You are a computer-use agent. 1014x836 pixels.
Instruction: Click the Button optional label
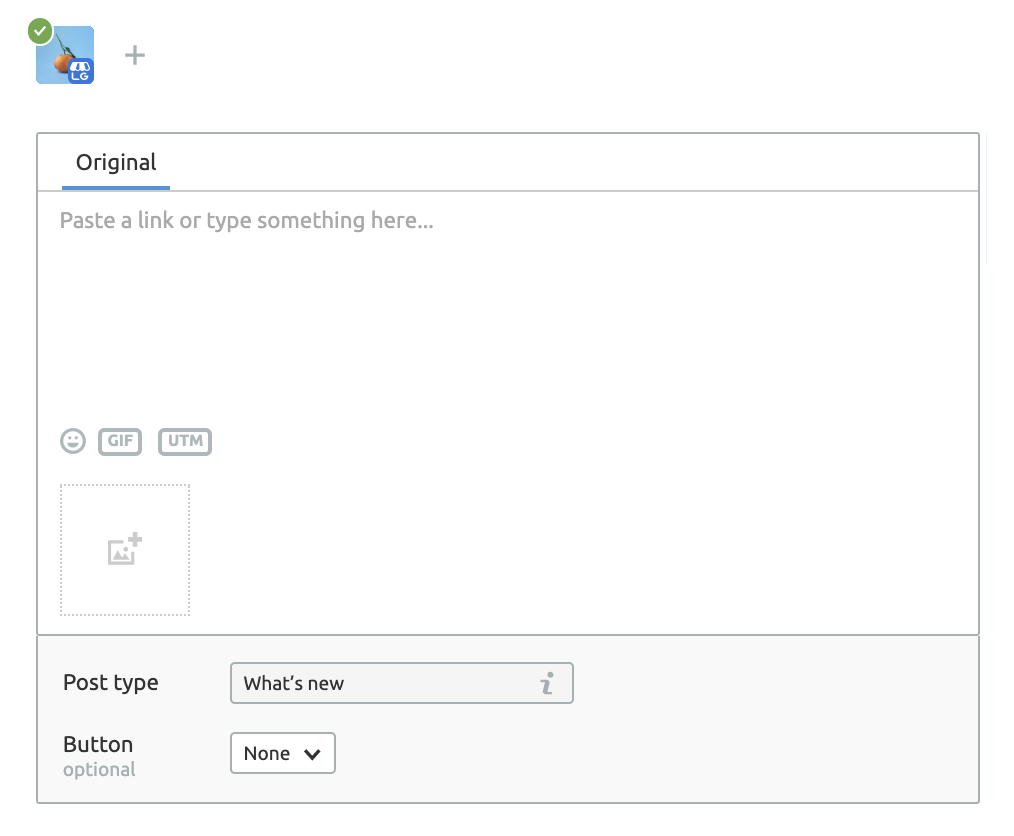99,756
